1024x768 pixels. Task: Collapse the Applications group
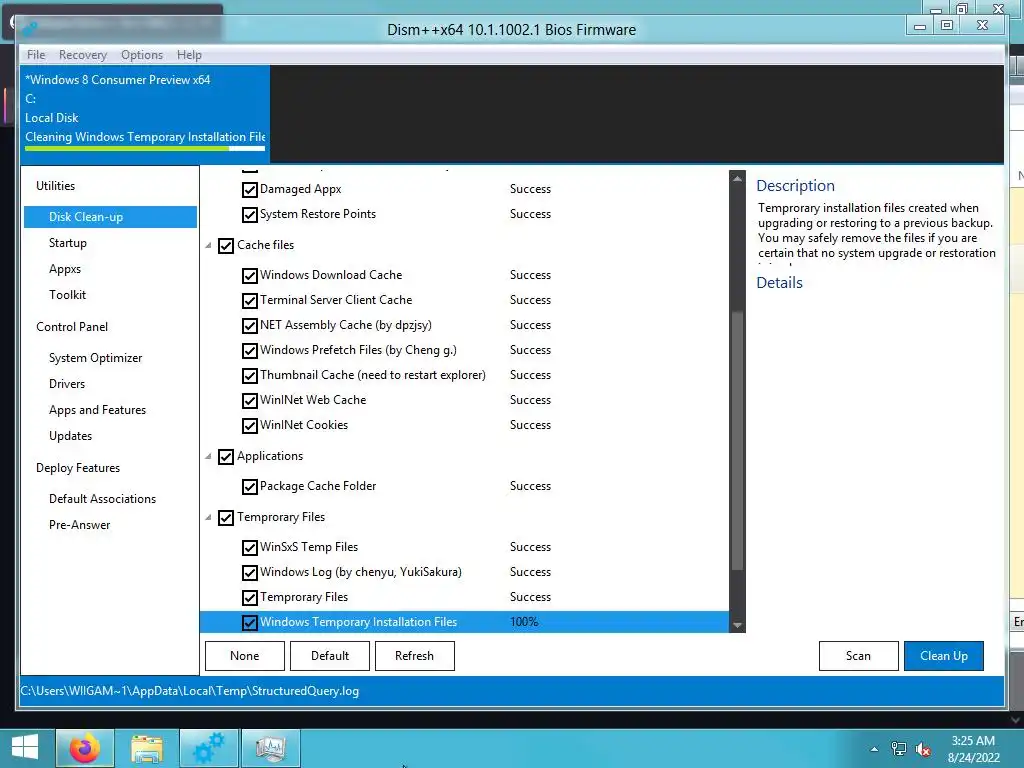208,456
